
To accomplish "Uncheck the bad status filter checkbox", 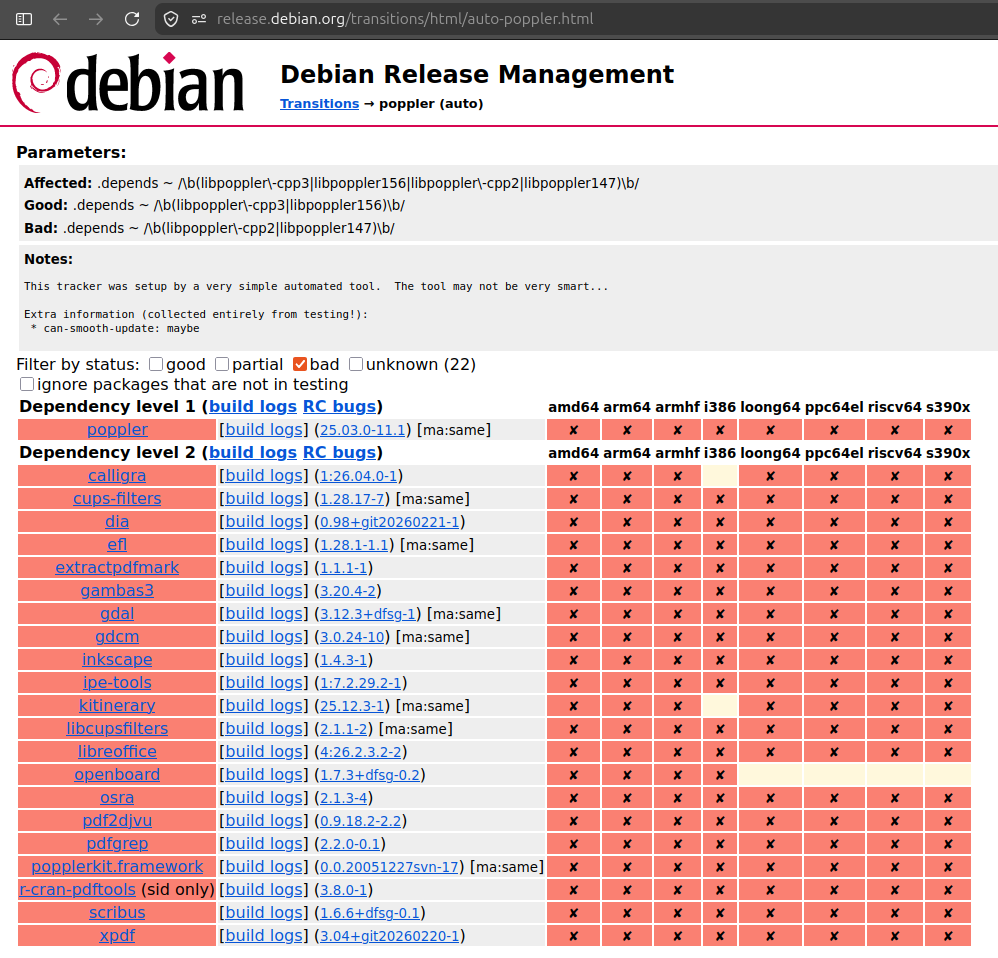I will (300, 364).
